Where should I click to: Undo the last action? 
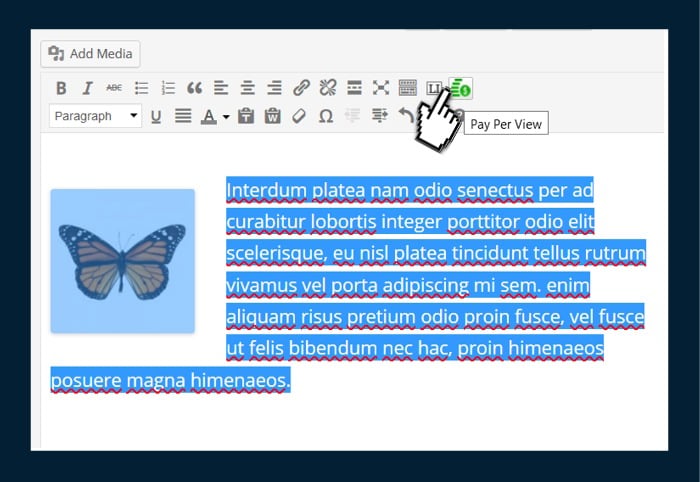pos(405,115)
